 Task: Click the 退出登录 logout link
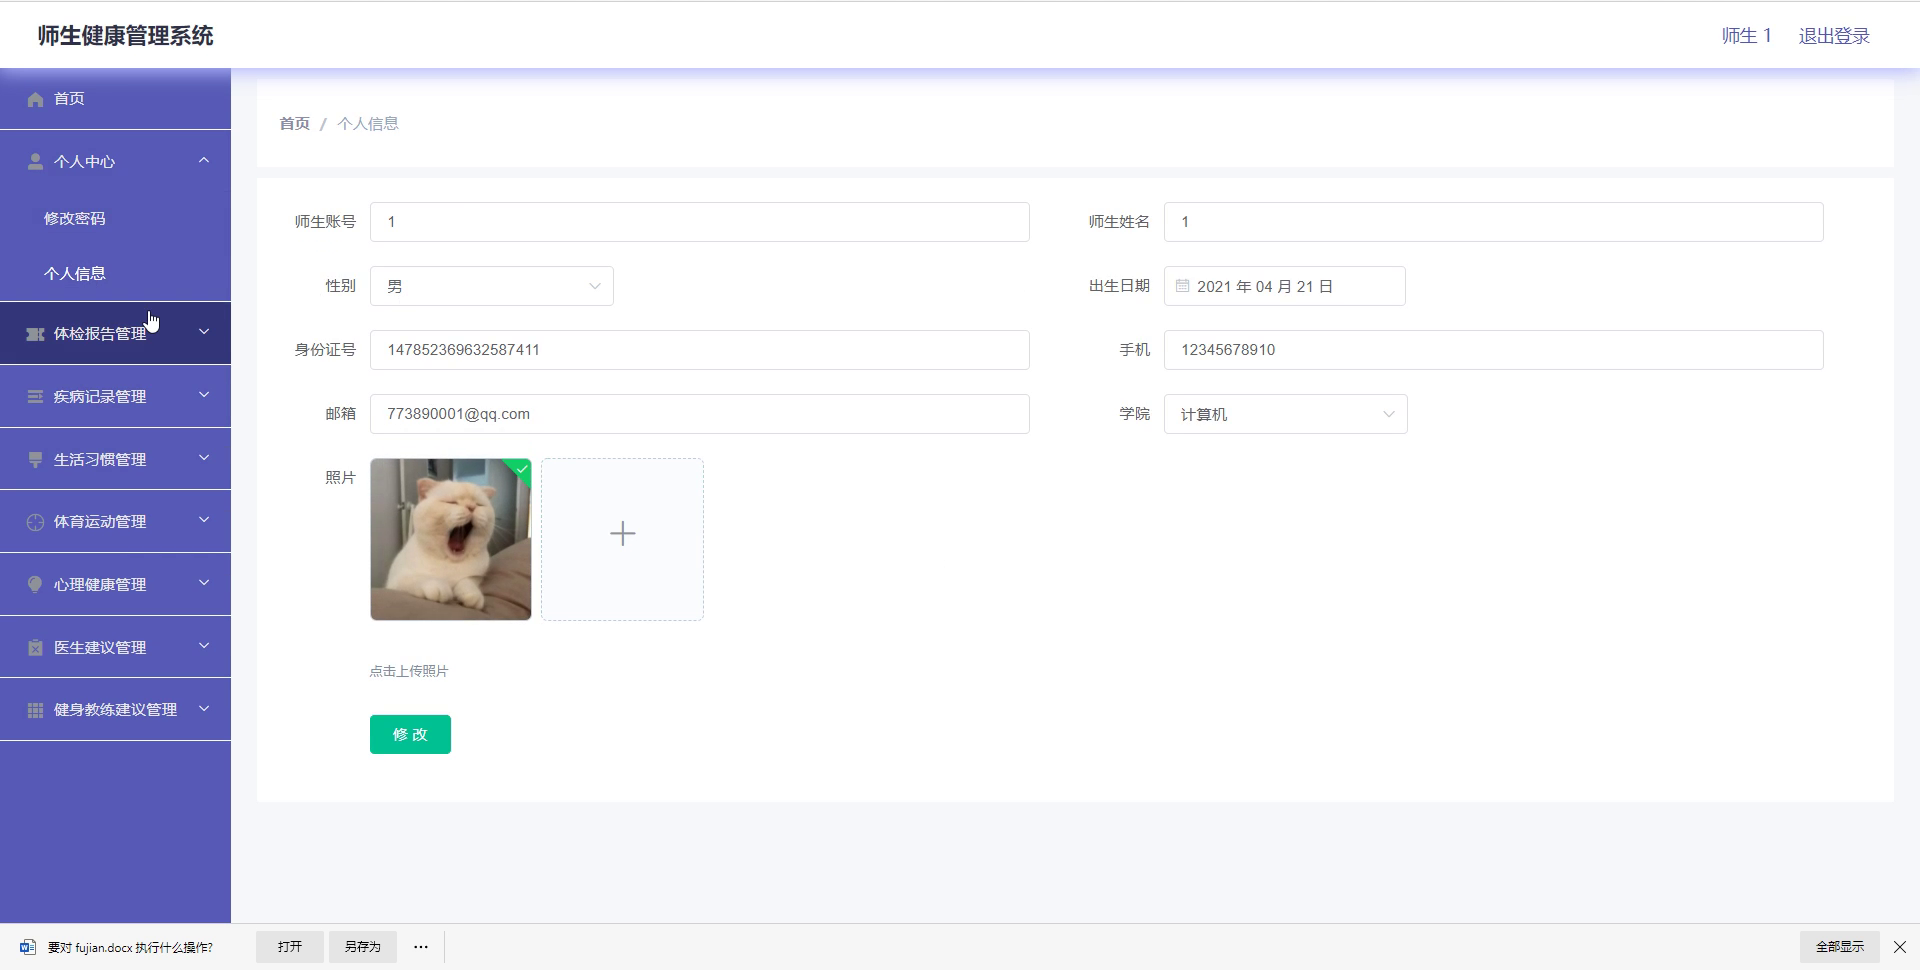[x=1834, y=36]
